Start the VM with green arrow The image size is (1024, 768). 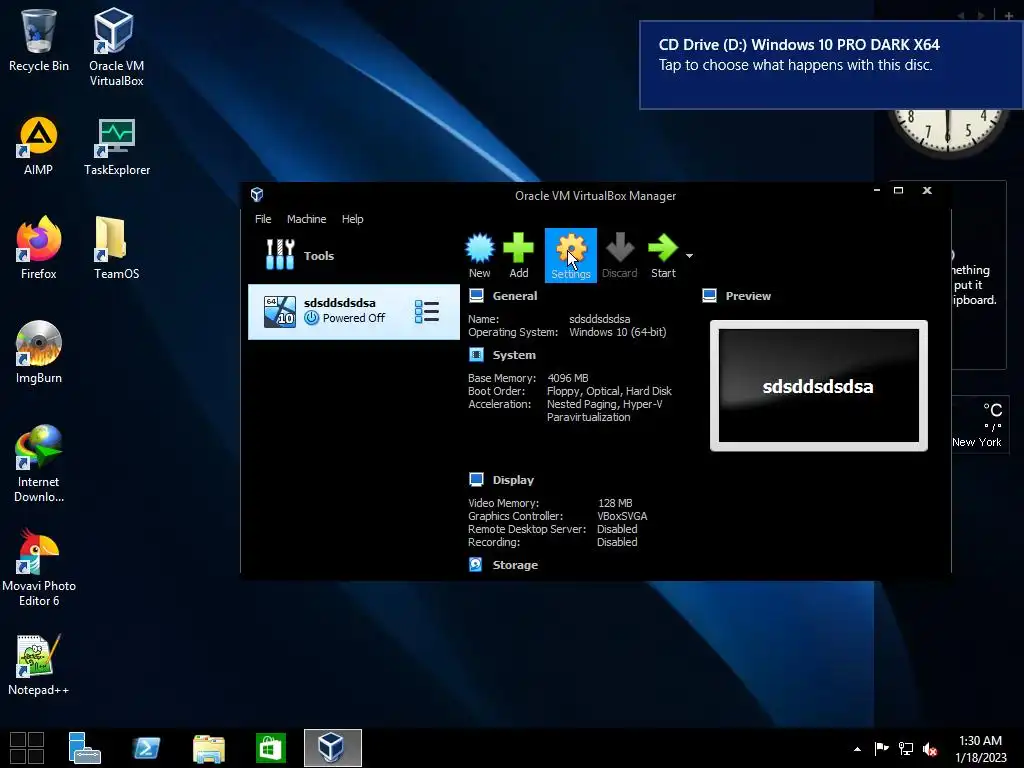pos(663,249)
